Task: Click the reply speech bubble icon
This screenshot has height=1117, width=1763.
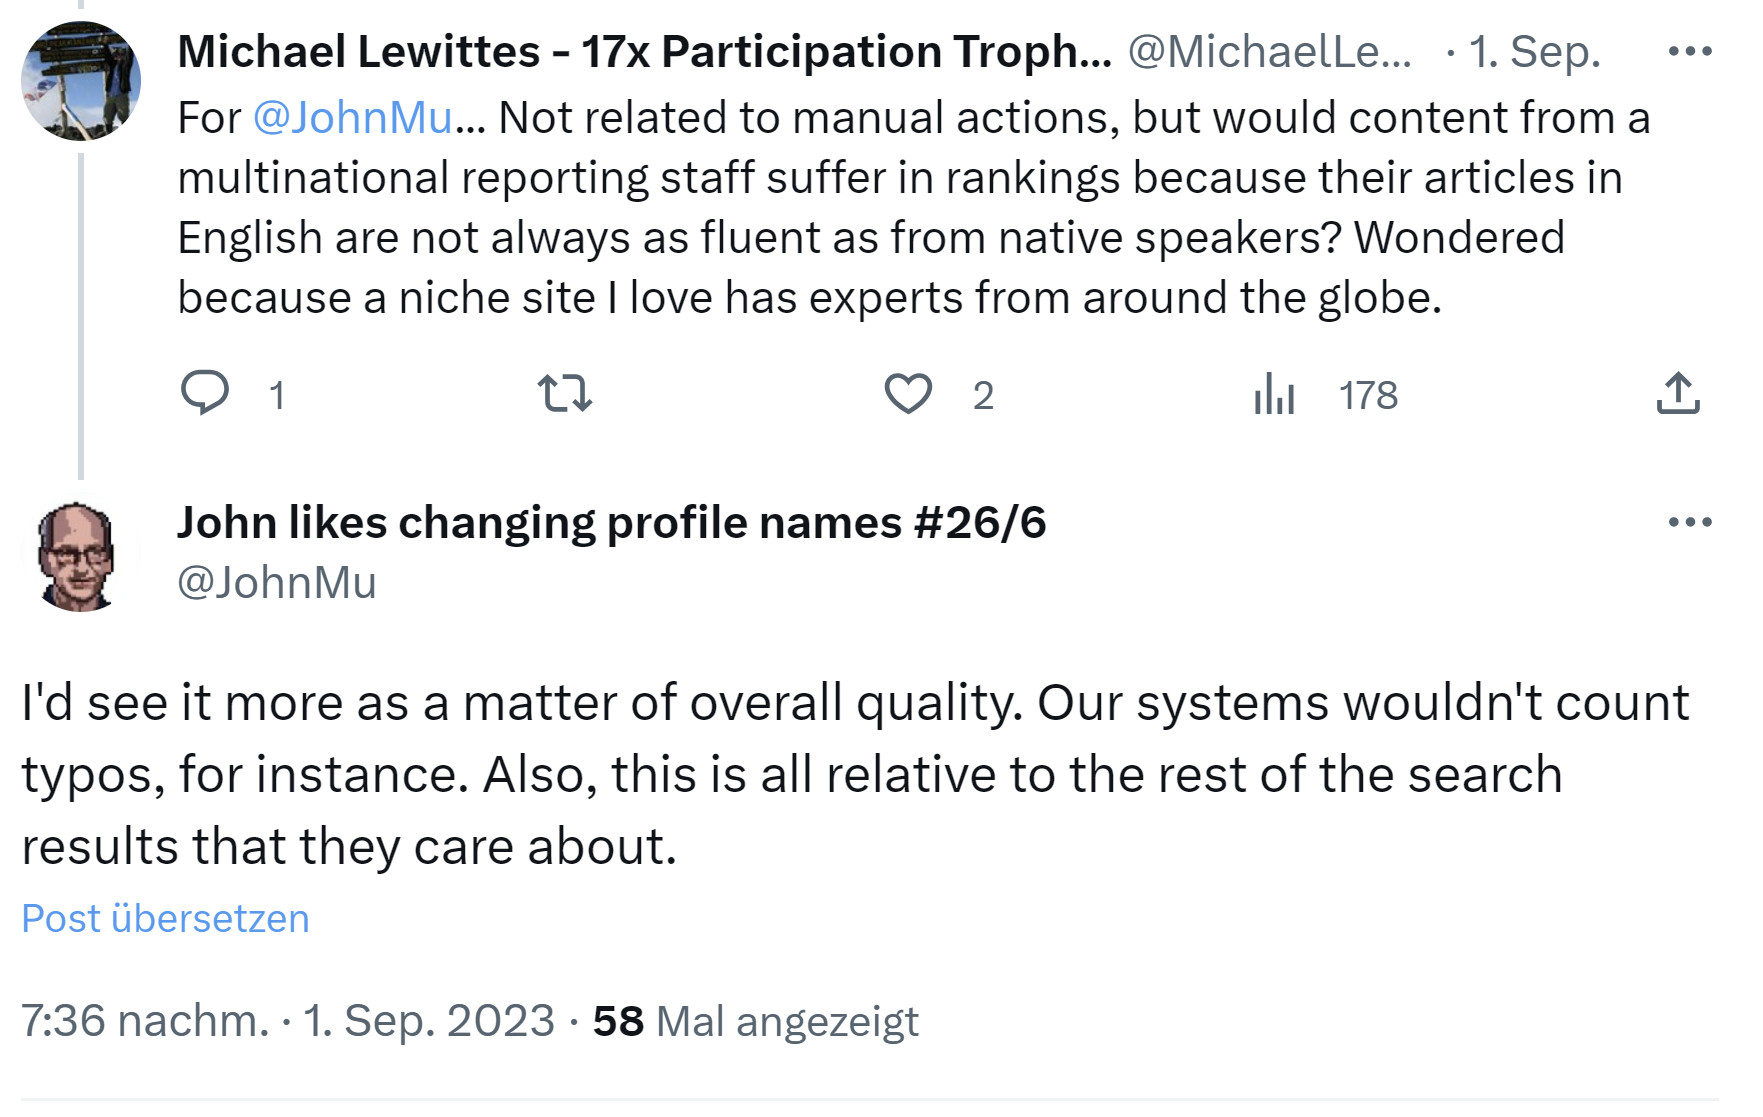Action: pyautogui.click(x=205, y=393)
